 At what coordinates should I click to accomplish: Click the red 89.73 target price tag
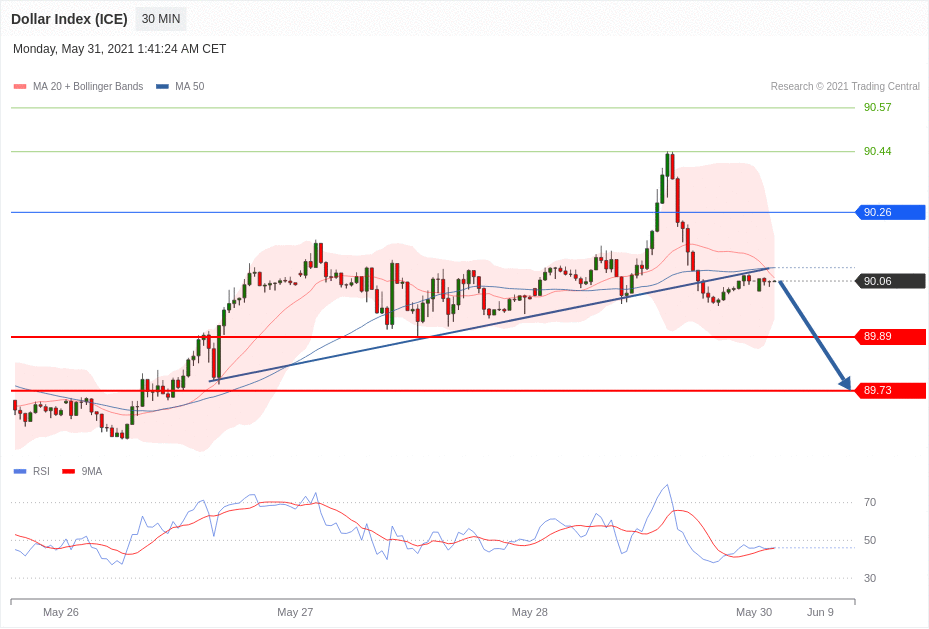pos(890,390)
